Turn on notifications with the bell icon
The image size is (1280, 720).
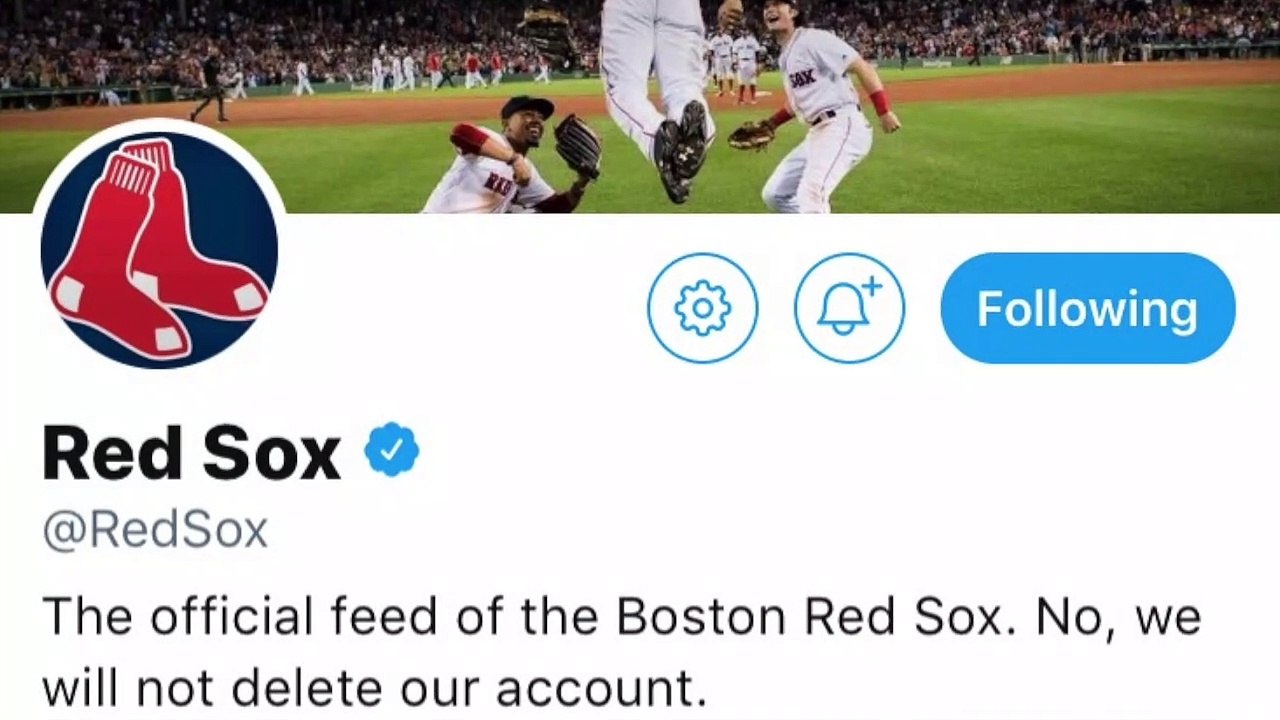click(849, 308)
